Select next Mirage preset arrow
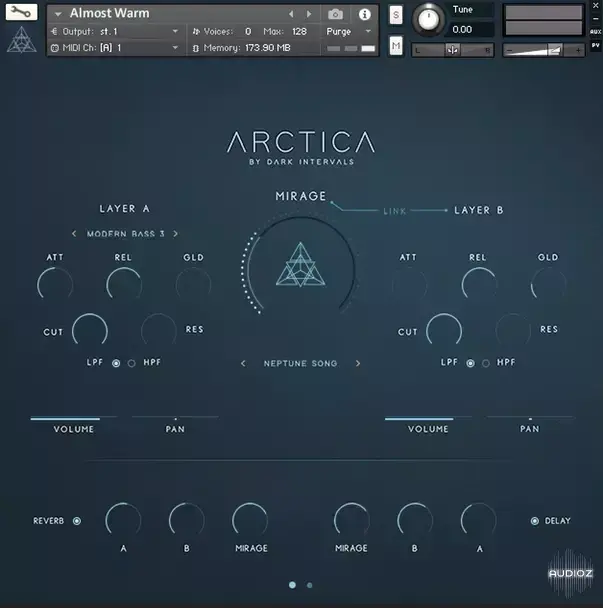Viewport: 603px width, 608px height. (x=358, y=363)
